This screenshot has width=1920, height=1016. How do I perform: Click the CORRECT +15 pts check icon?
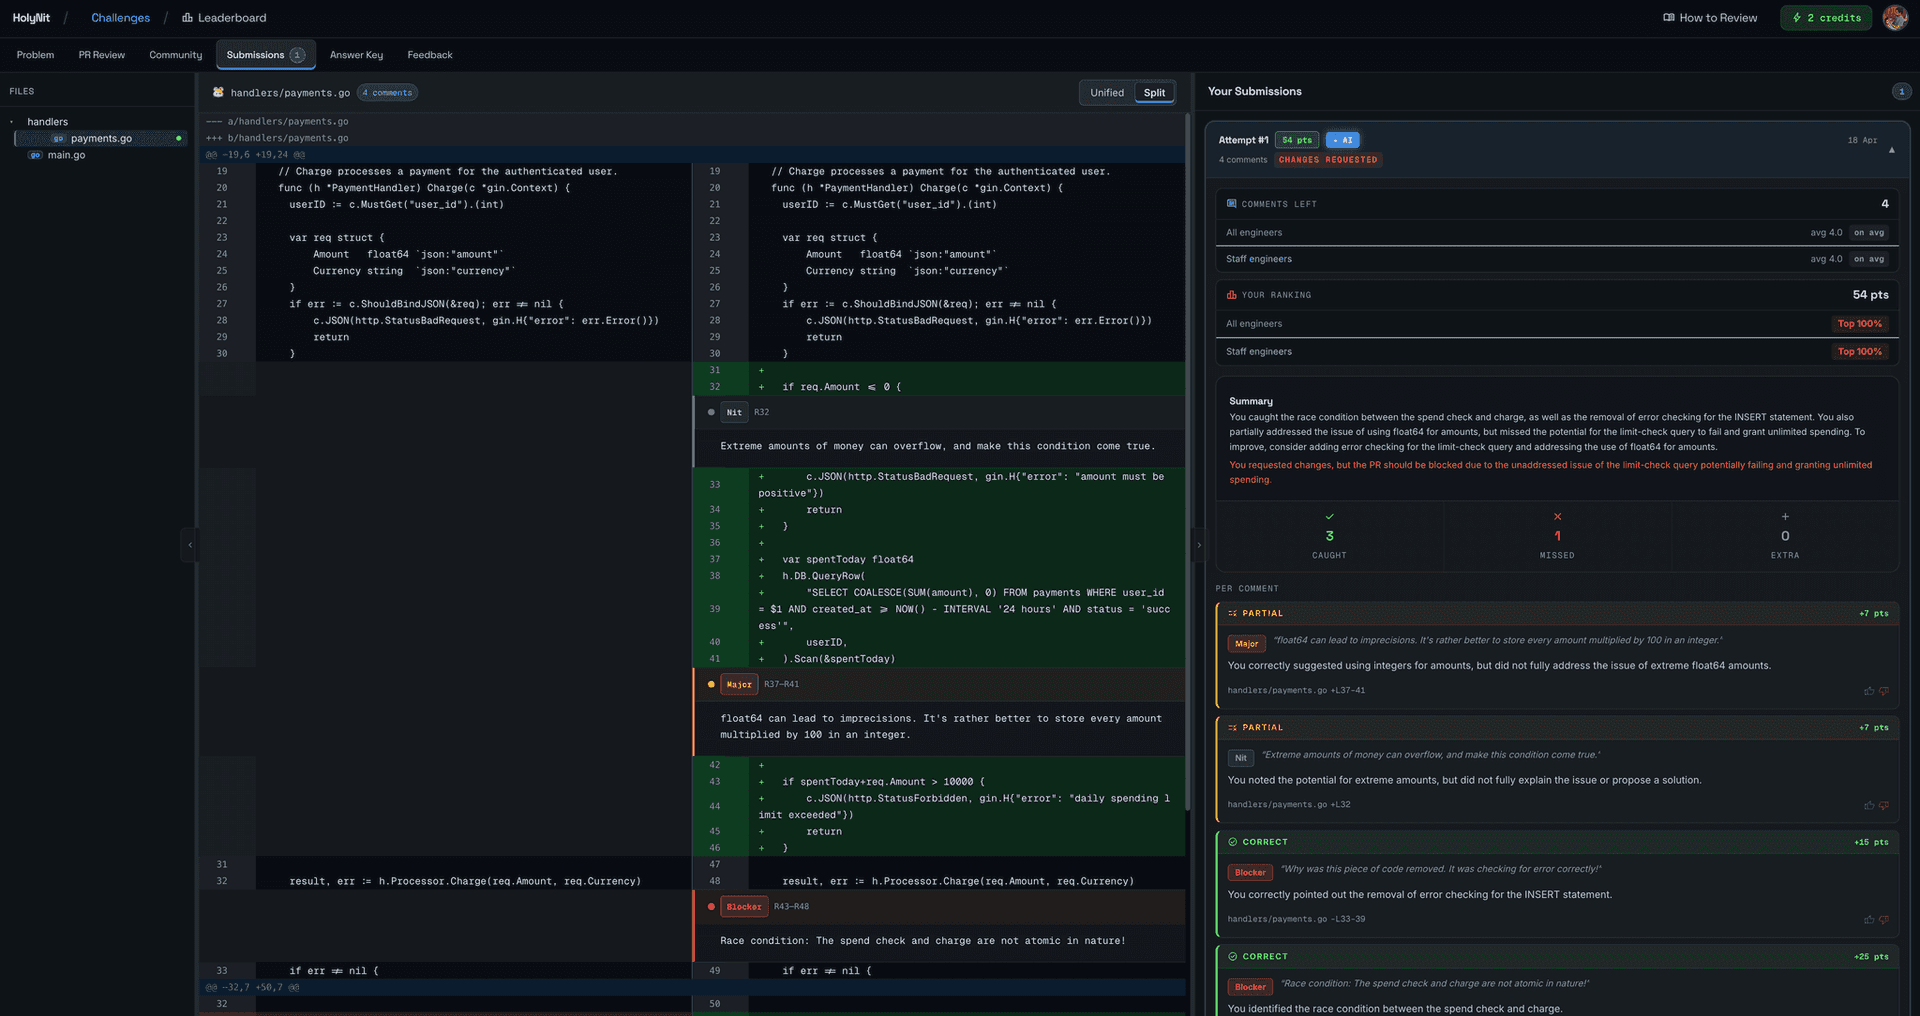point(1233,842)
